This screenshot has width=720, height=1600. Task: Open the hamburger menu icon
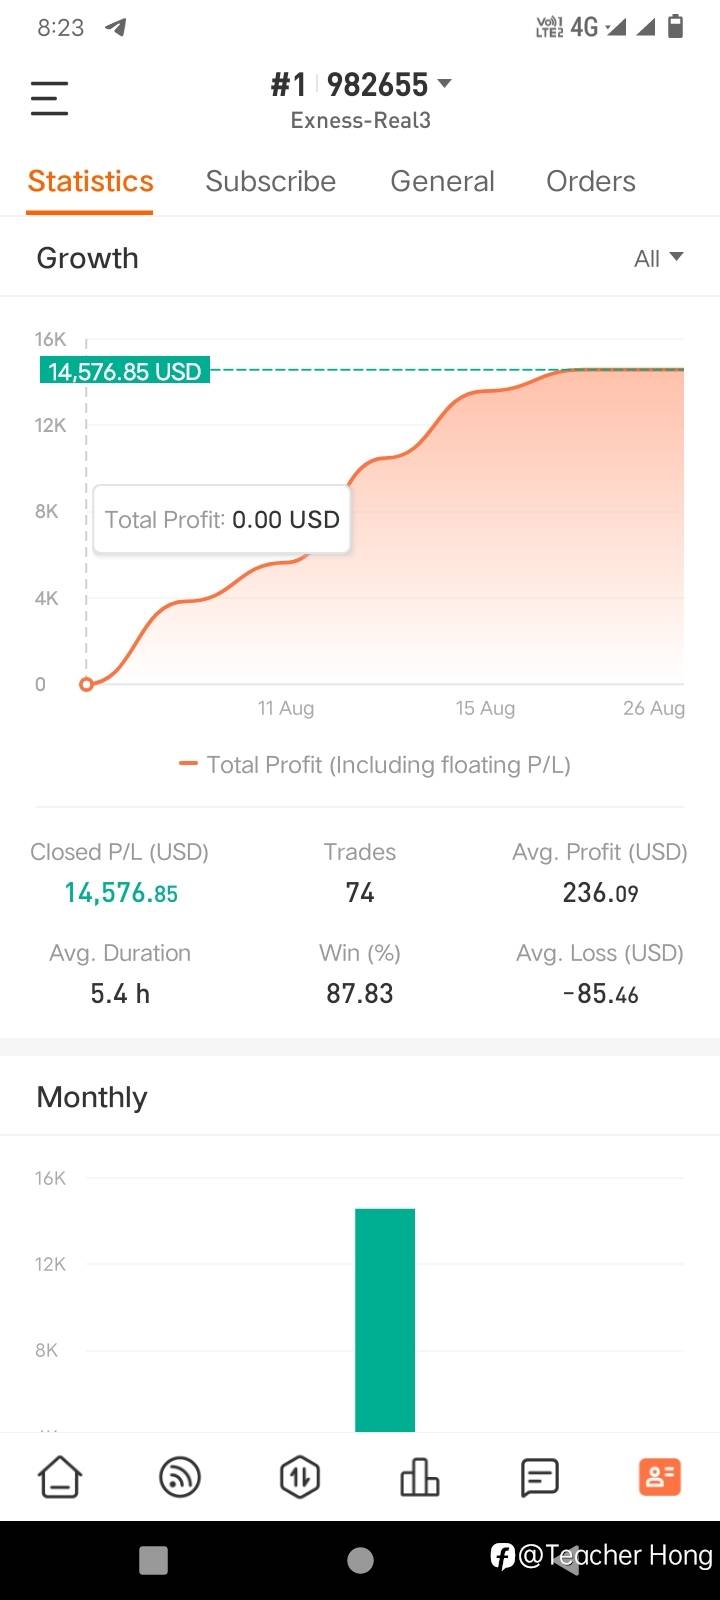[x=49, y=98]
